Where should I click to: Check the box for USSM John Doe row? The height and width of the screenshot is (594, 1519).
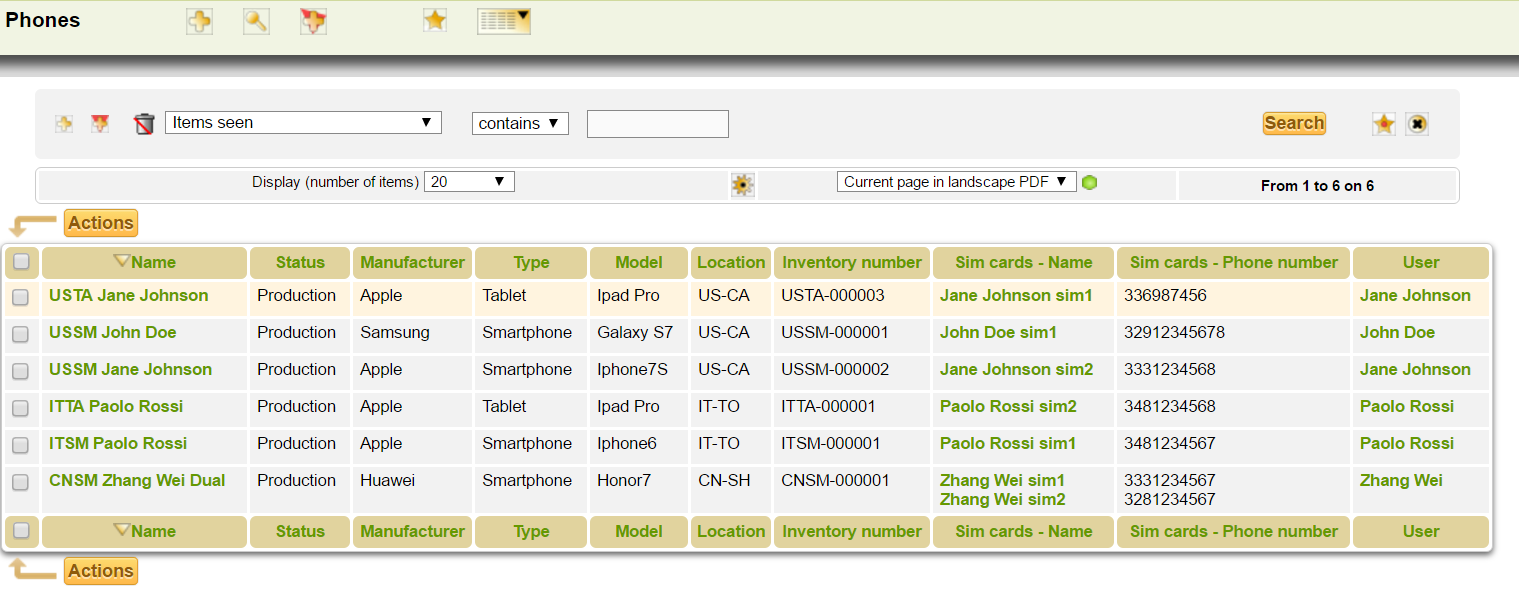(x=20, y=334)
